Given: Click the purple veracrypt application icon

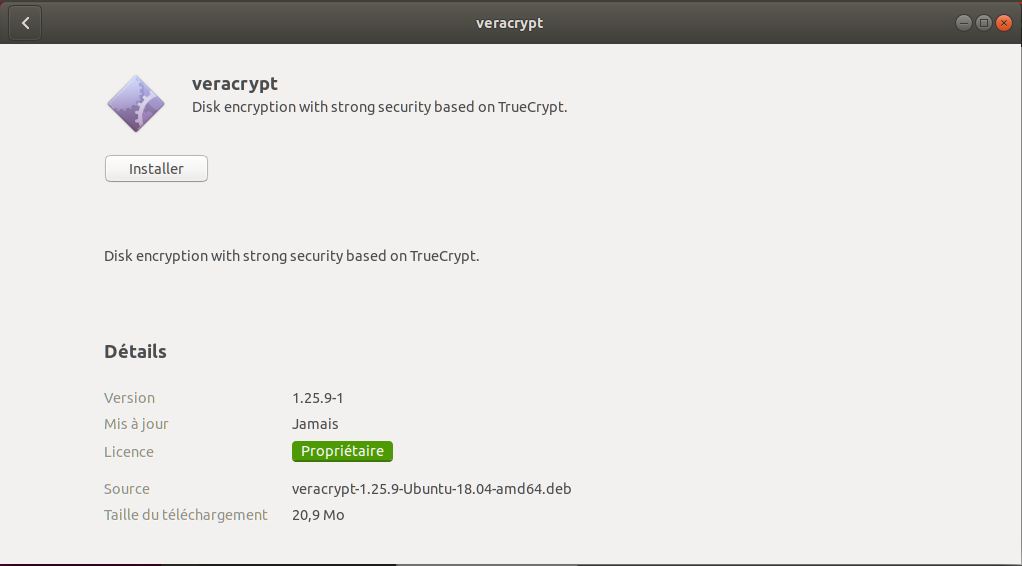Looking at the screenshot, I should tap(136, 103).
